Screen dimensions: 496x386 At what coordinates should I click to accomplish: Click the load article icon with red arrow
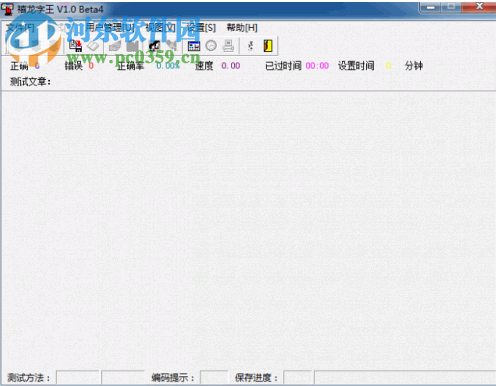pyautogui.click(x=75, y=46)
